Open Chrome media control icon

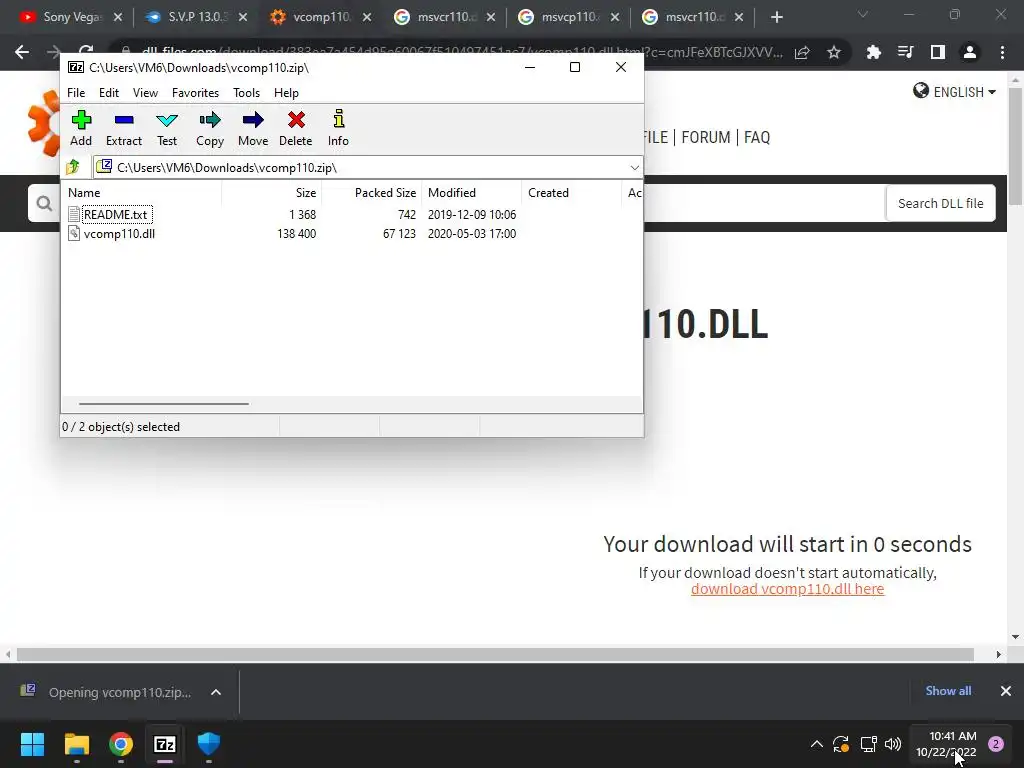click(905, 52)
